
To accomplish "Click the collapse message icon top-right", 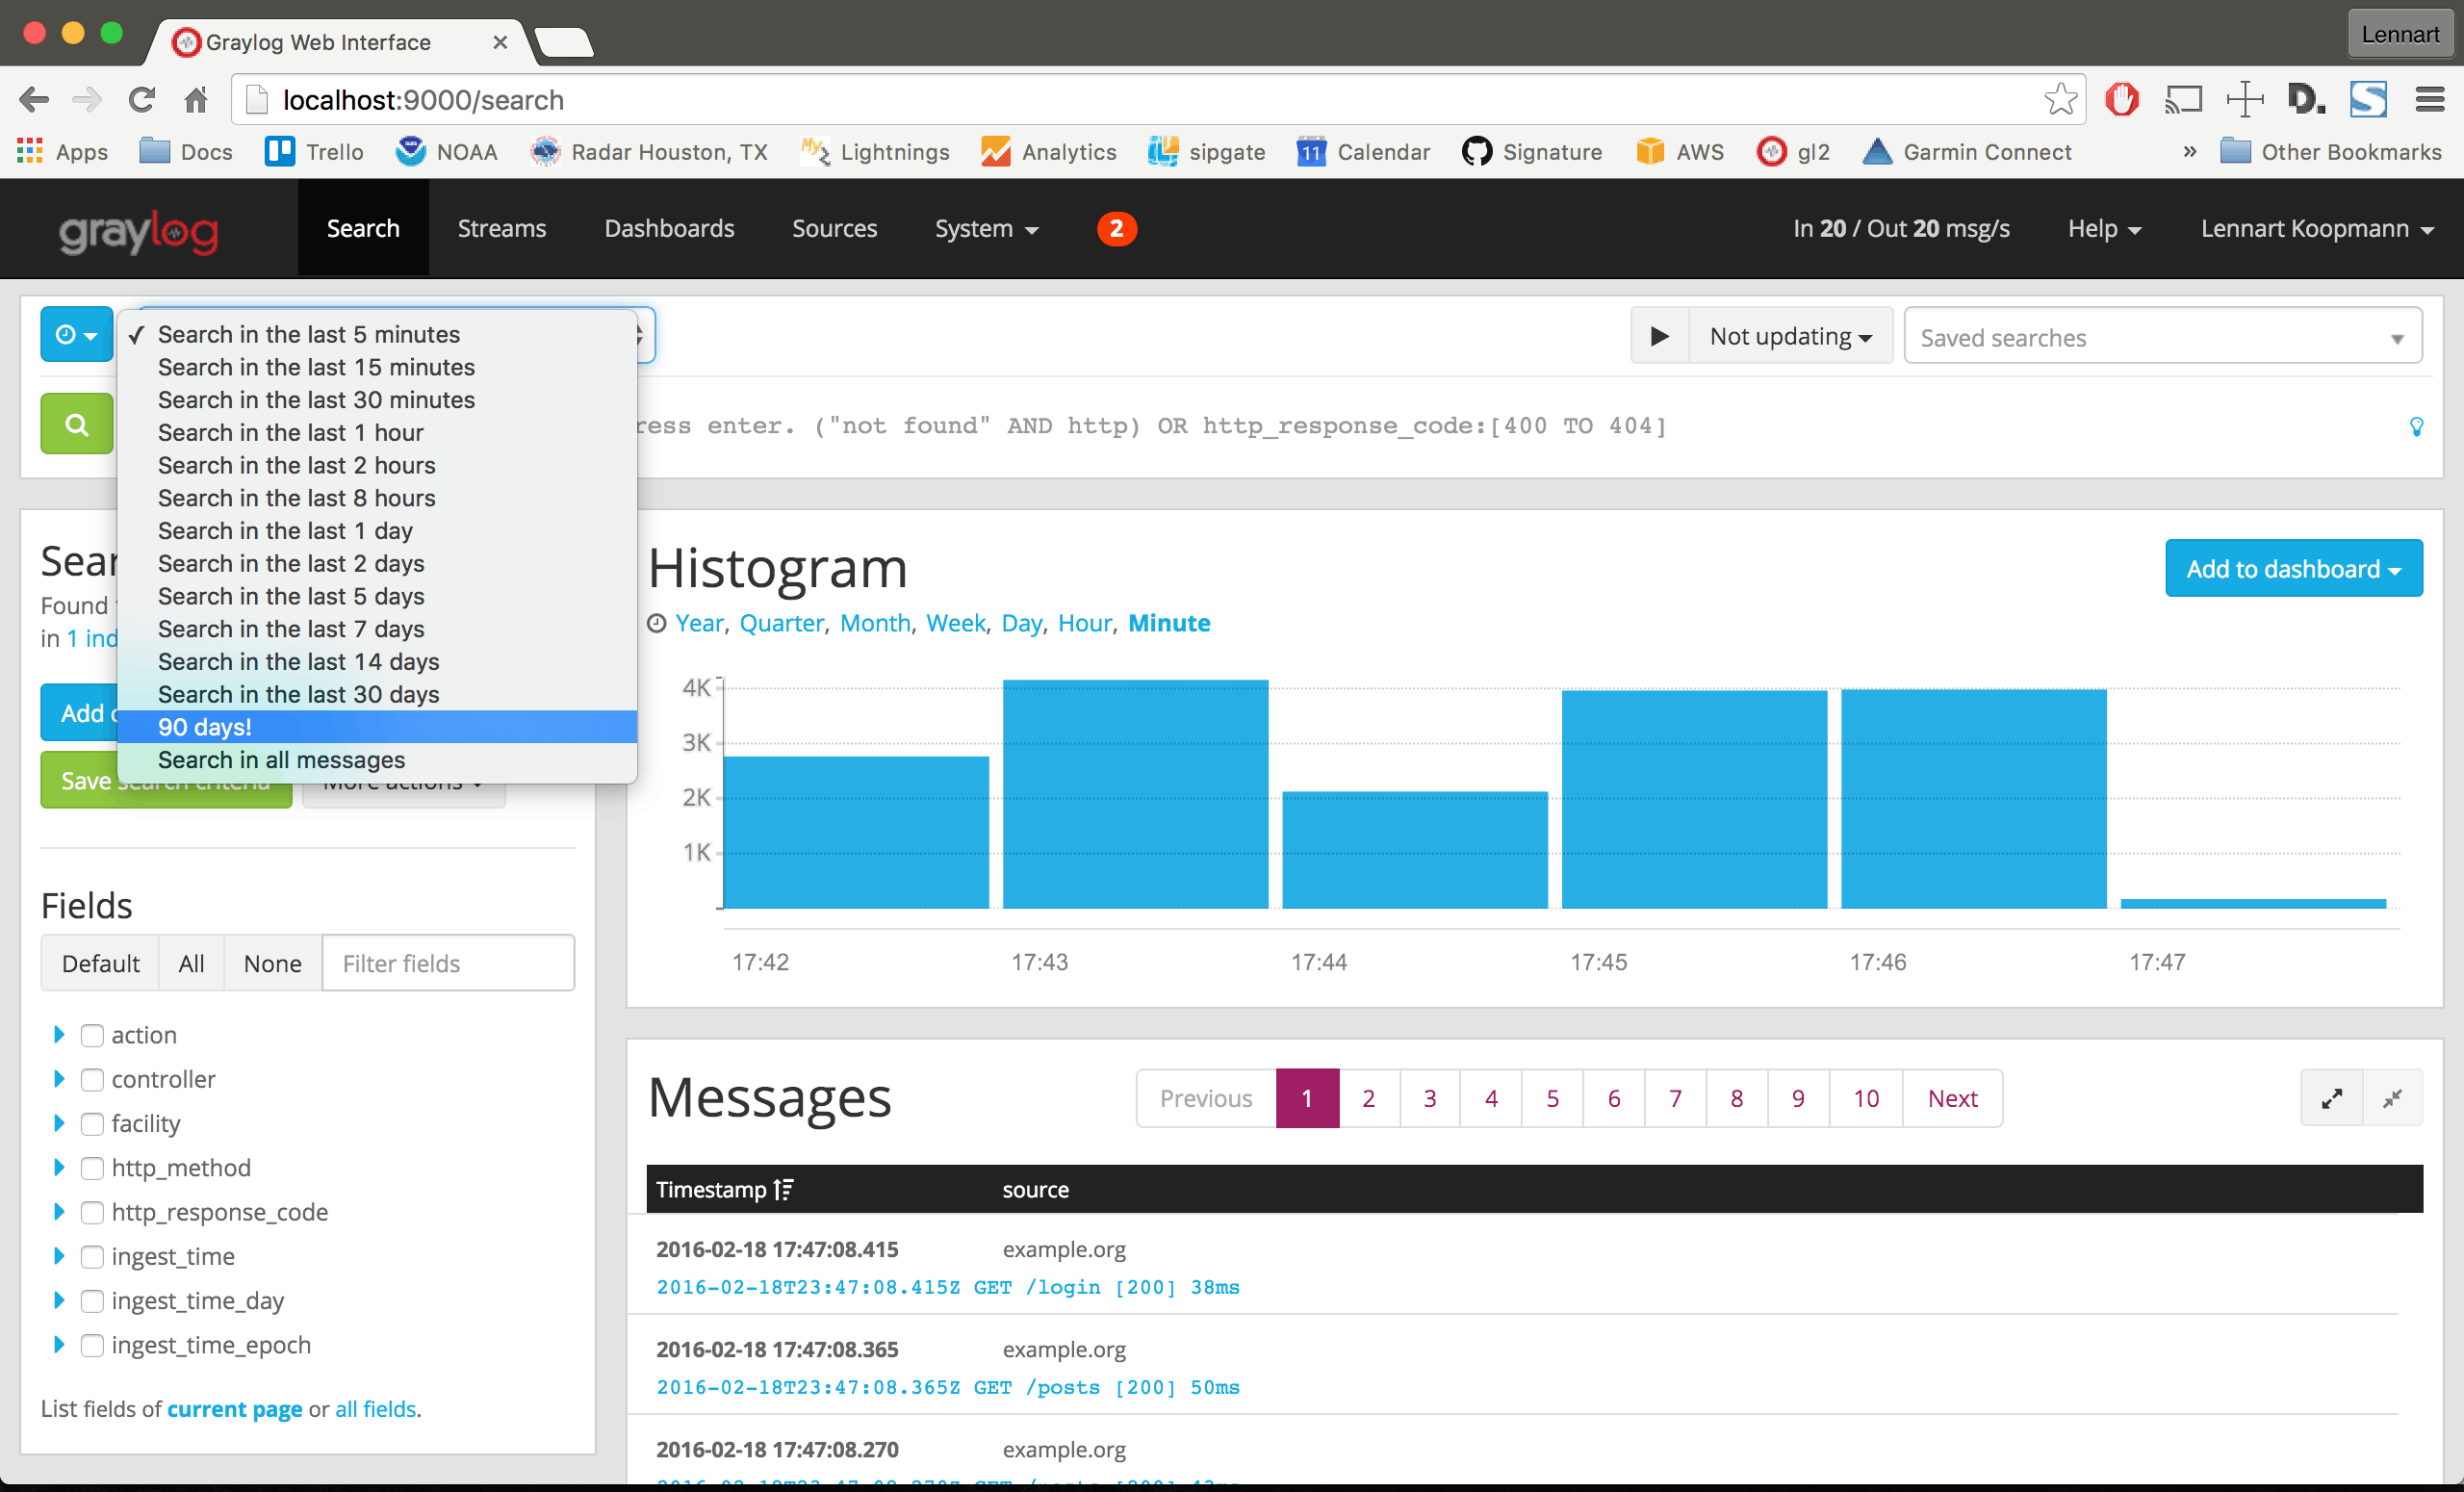I will click(x=2394, y=1096).
